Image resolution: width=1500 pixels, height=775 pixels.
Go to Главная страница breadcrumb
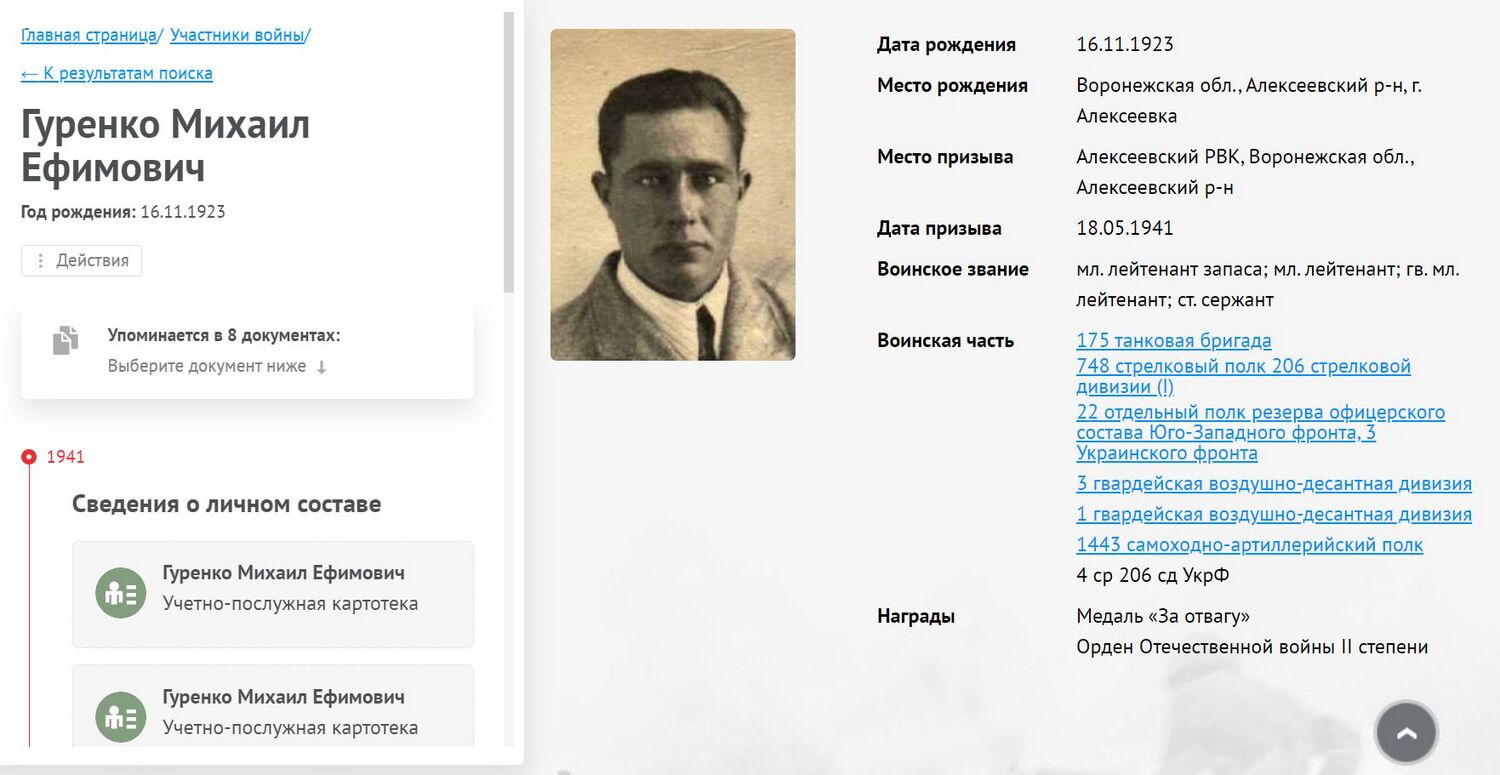point(88,35)
